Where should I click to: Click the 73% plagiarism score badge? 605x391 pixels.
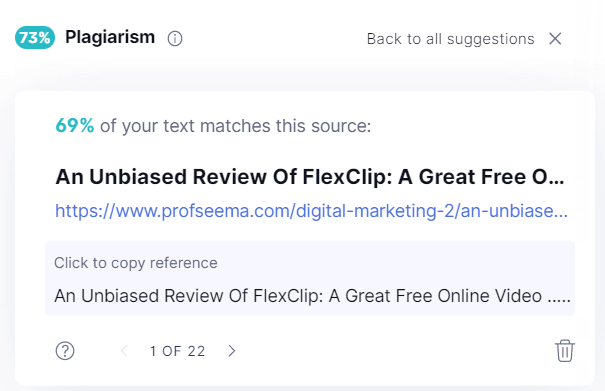(x=35, y=37)
